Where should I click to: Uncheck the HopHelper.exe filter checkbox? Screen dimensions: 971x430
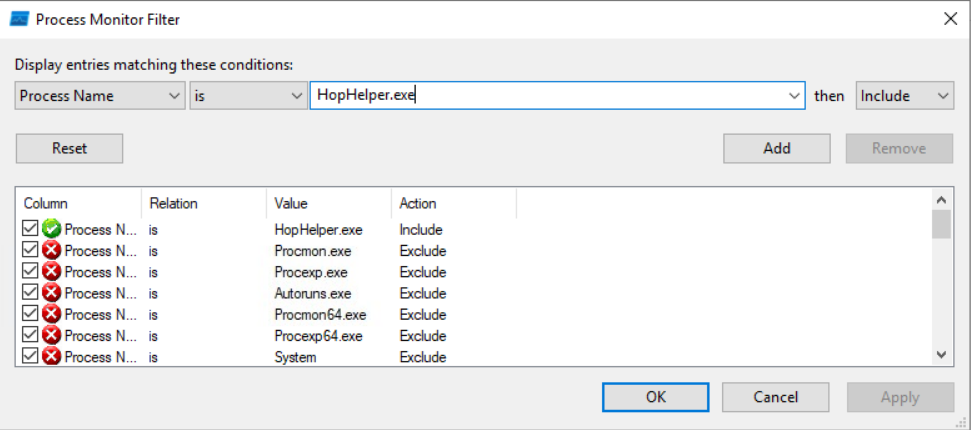[x=30, y=230]
